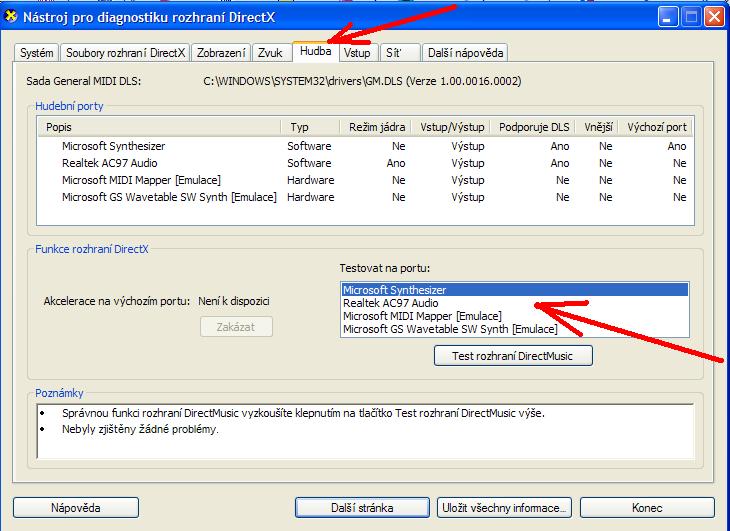Click the DirectX icon in title bar
The width and height of the screenshot is (730, 531).
(13, 17)
